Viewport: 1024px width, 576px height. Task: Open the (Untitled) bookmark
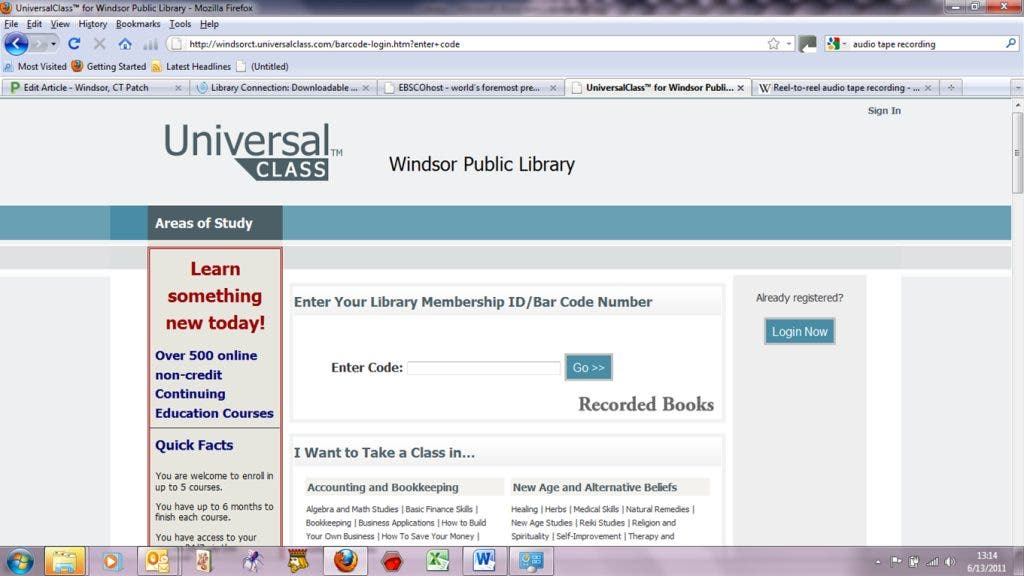pyautogui.click(x=263, y=67)
